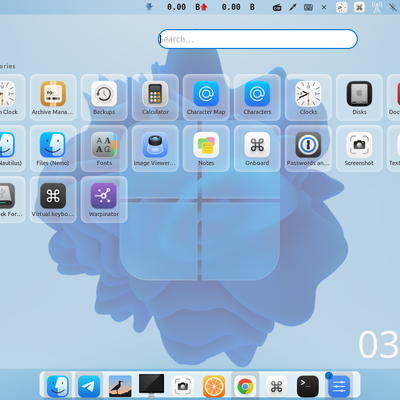Image resolution: width=400 pixels, height=400 pixels.
Task: Open the bird image viewer in dock
Action: click(x=120, y=386)
